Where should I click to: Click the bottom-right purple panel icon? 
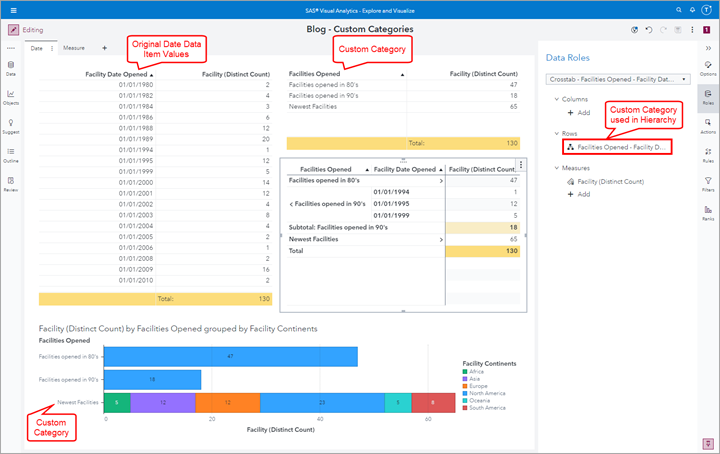point(708,443)
